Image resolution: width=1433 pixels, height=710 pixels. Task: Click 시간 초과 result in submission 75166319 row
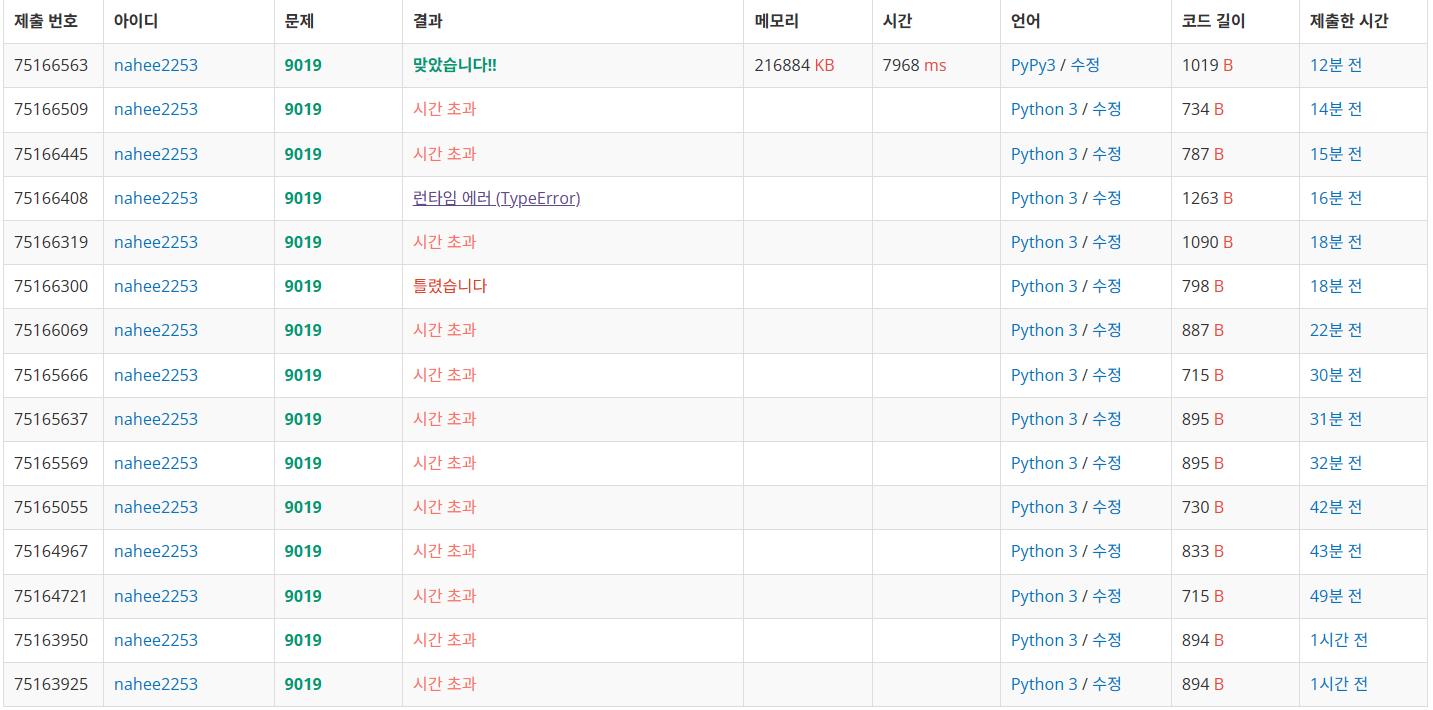tap(445, 242)
